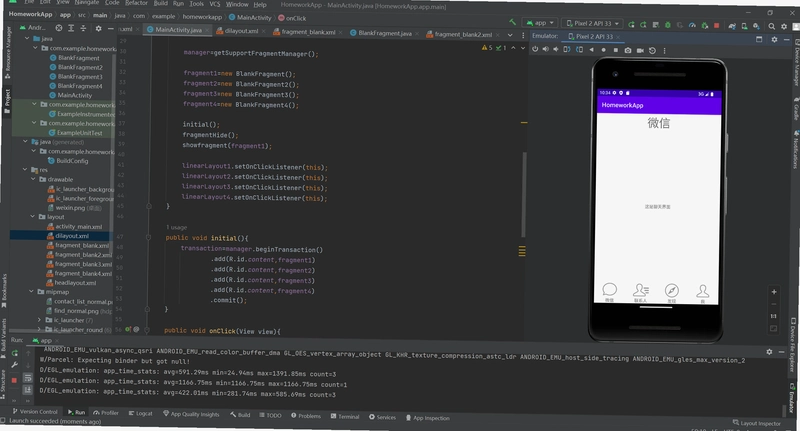Toggle scroll to end in Run console
Viewport: 800px width, 431px height.
pos(28,390)
